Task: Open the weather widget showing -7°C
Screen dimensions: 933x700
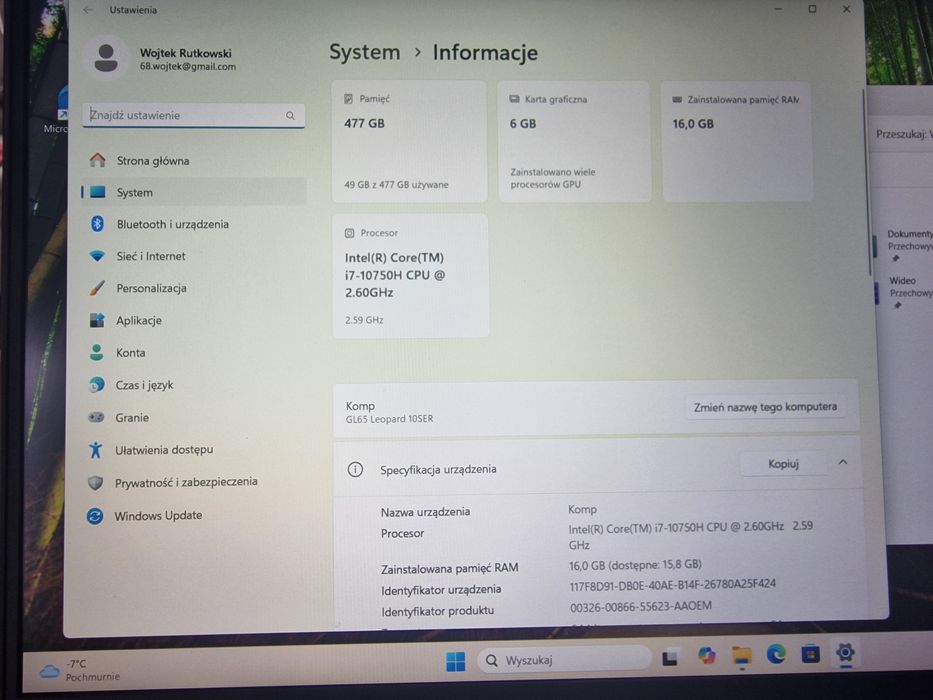Action: tap(80, 670)
